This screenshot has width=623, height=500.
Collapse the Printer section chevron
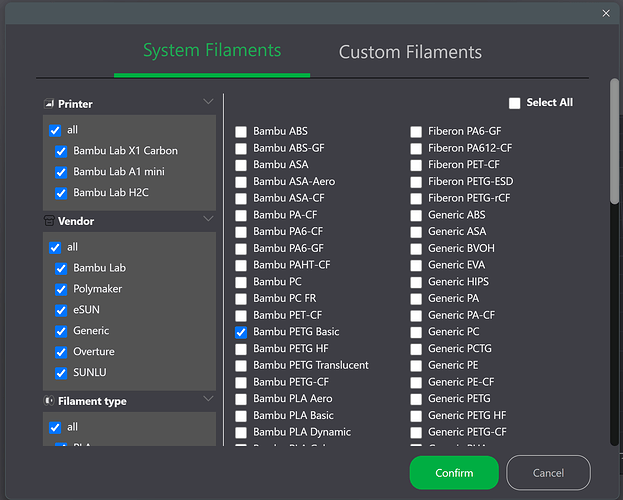(x=208, y=102)
